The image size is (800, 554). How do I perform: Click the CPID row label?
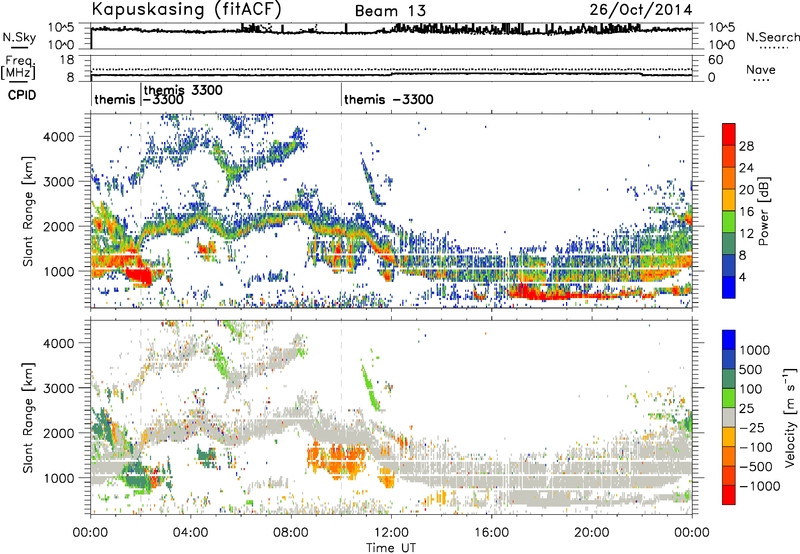point(22,95)
